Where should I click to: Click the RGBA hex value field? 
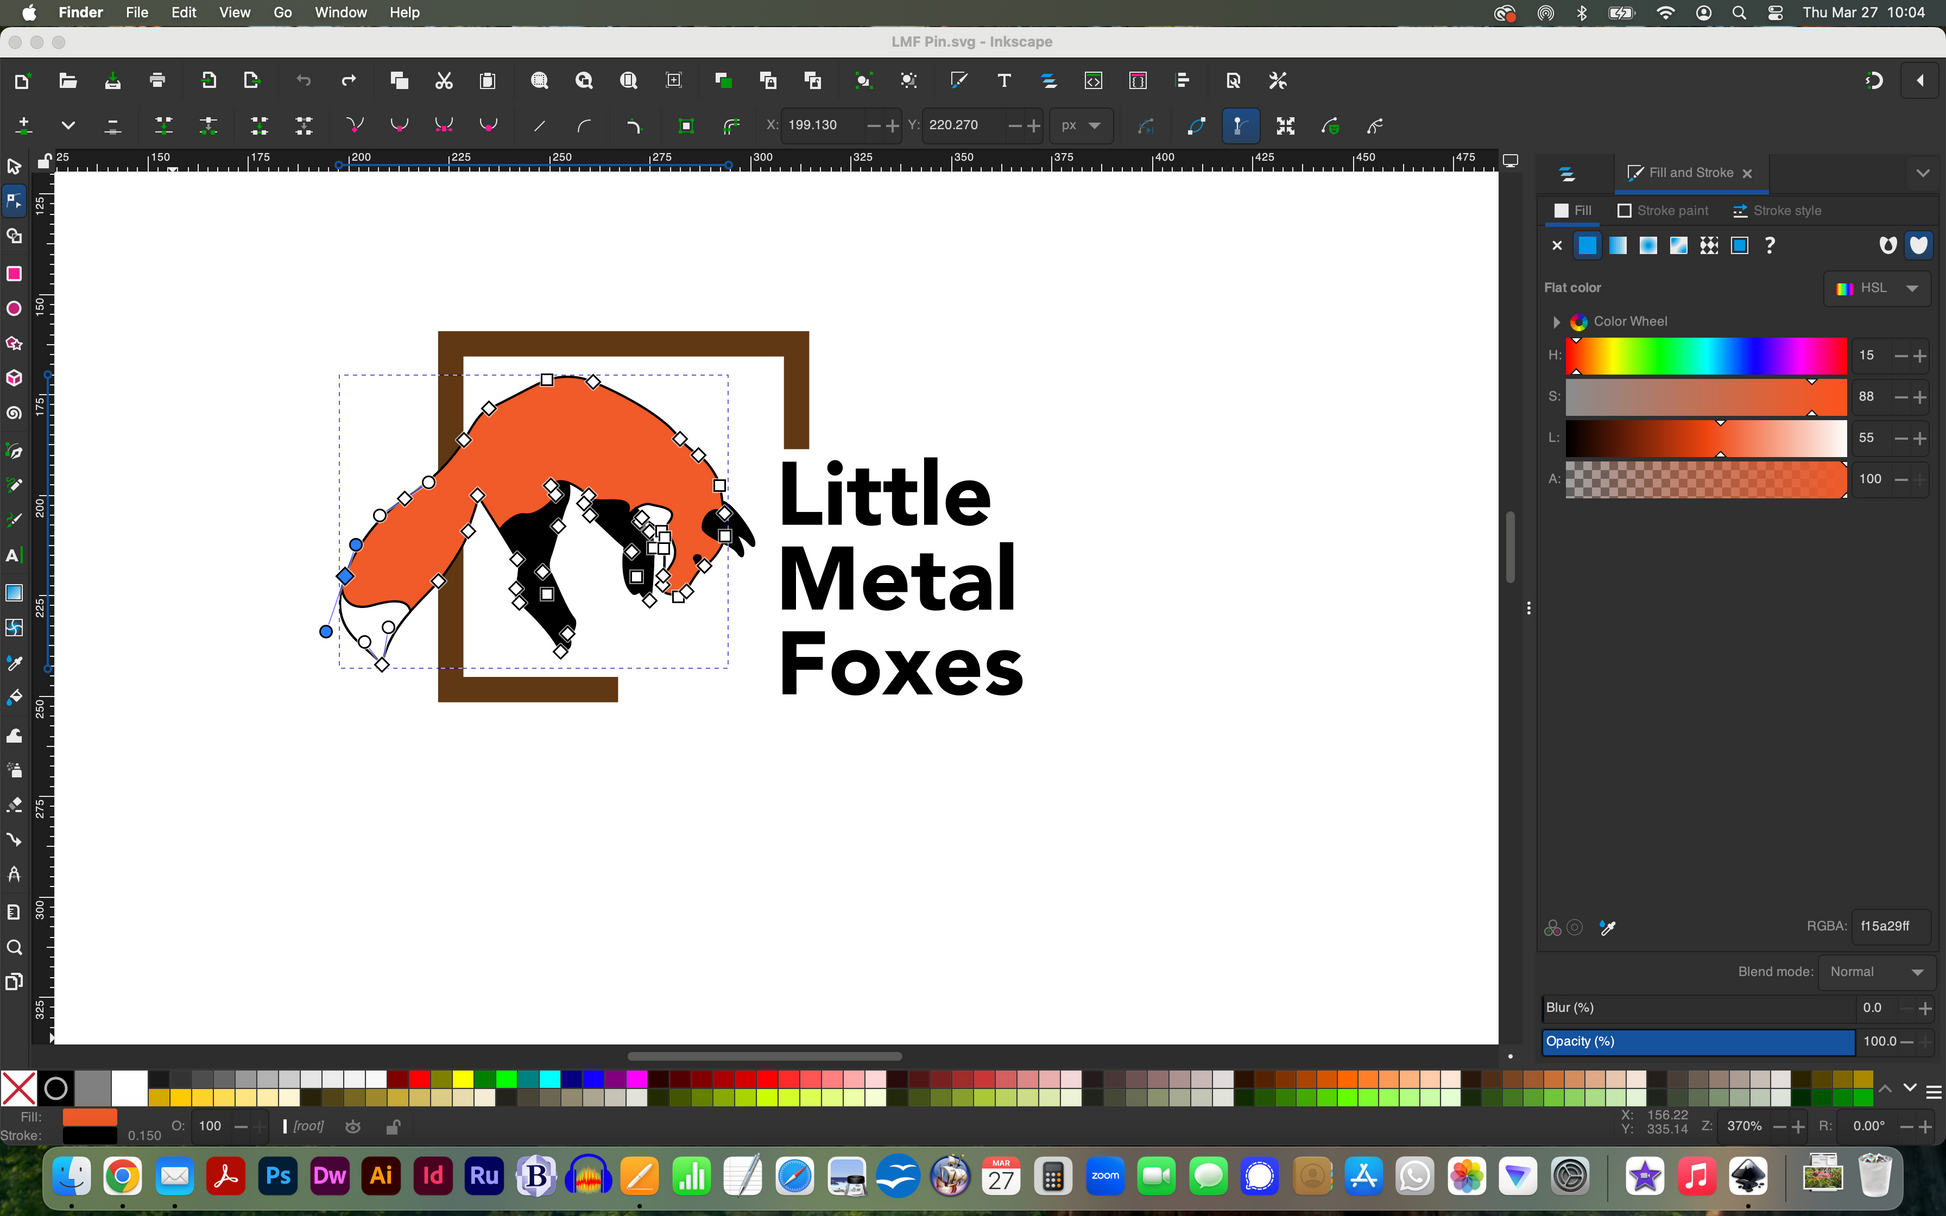(1889, 926)
